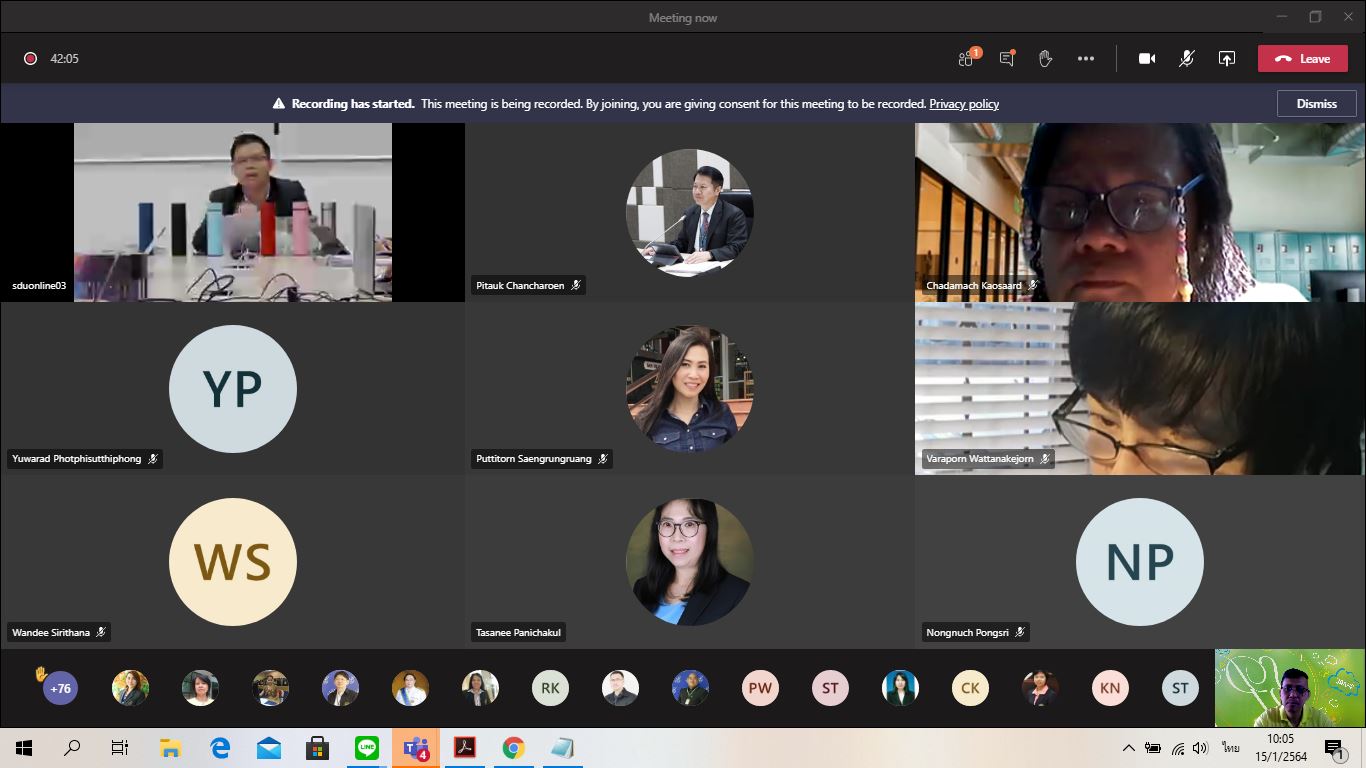This screenshot has height=768, width=1366.
Task: Dismiss the recording notification banner
Action: (x=1316, y=103)
